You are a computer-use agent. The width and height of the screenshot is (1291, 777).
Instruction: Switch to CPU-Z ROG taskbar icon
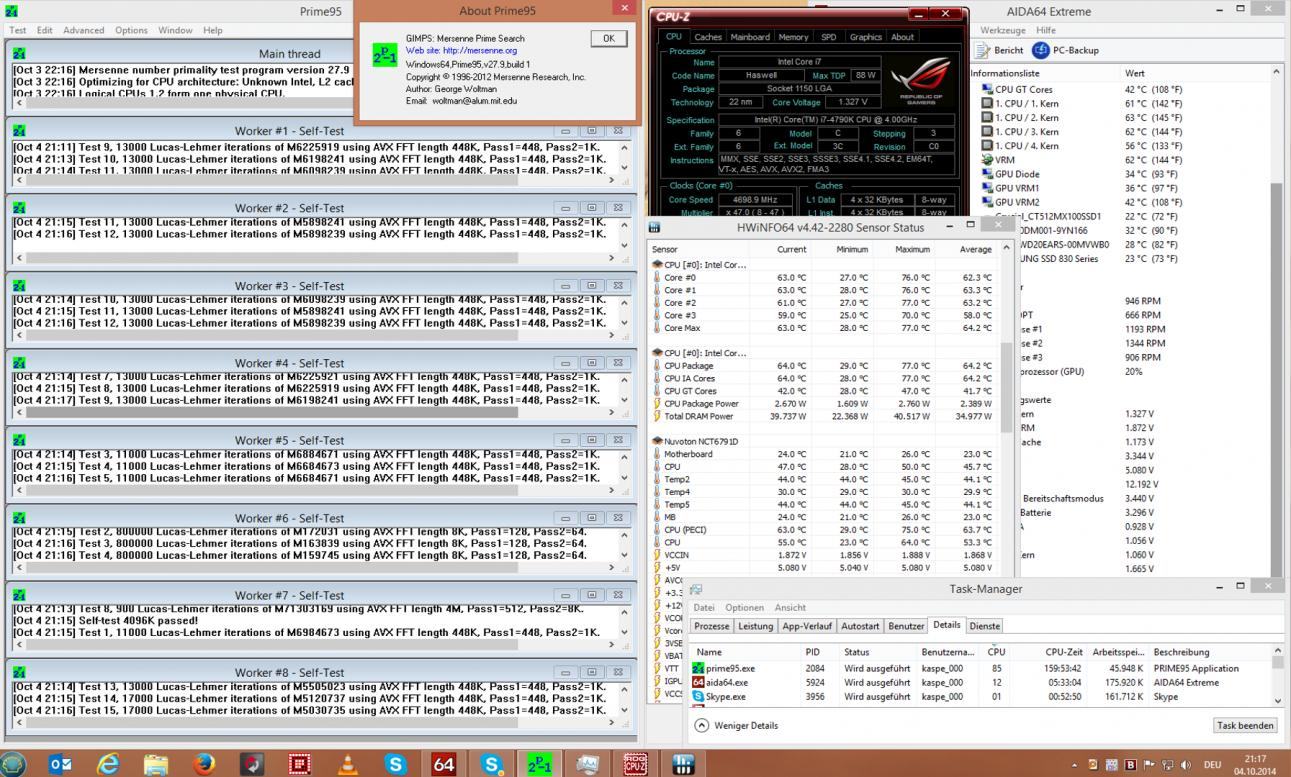(636, 764)
